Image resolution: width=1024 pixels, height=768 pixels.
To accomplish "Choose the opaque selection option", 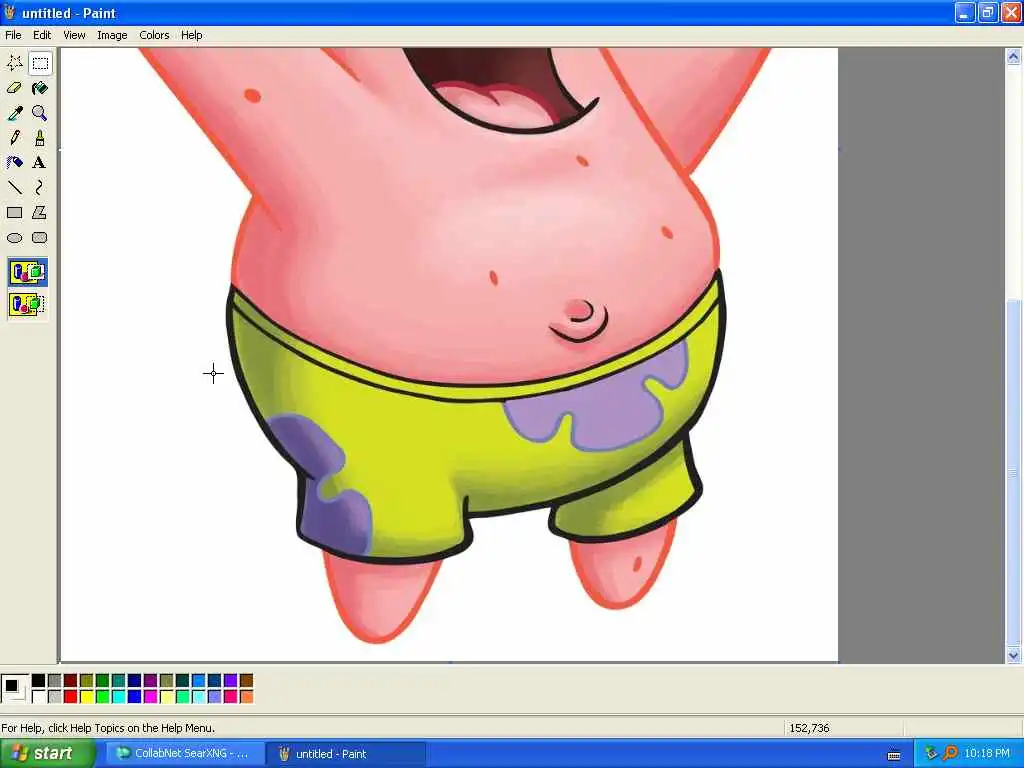I will tap(27, 272).
